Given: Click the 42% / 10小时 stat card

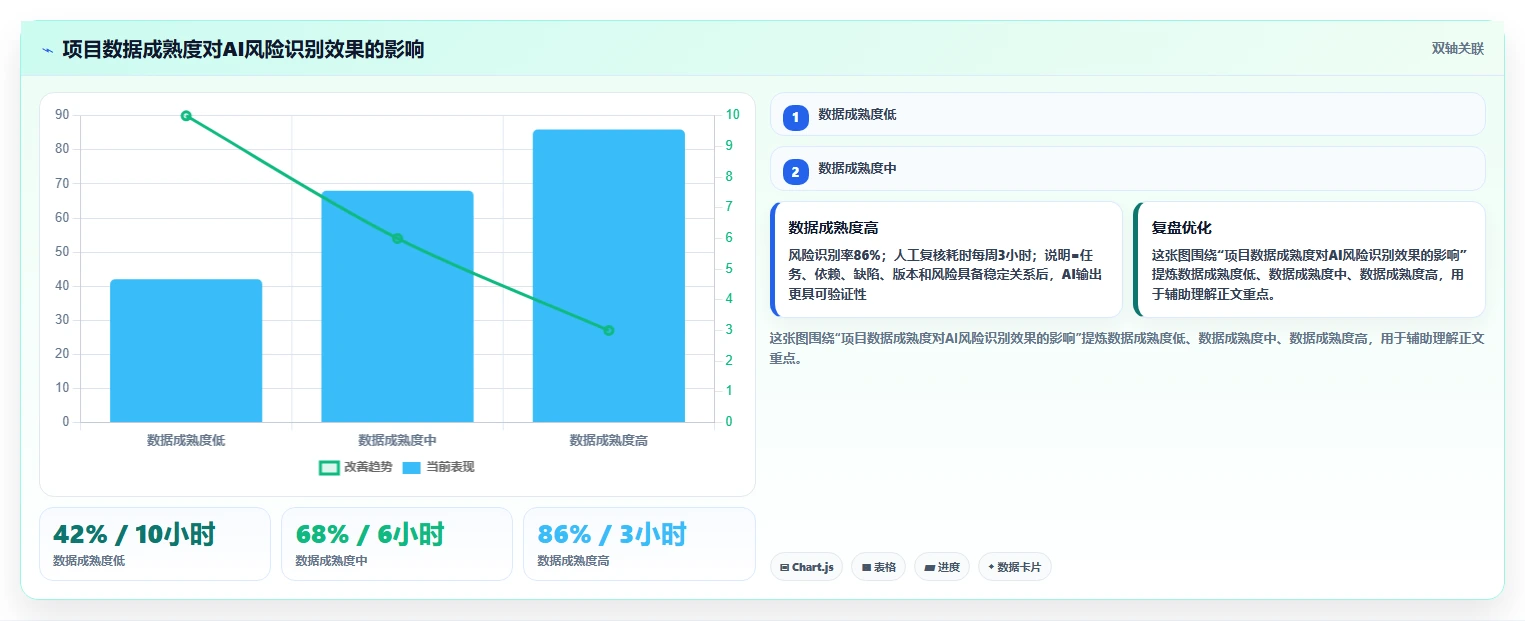Looking at the screenshot, I should click(155, 543).
